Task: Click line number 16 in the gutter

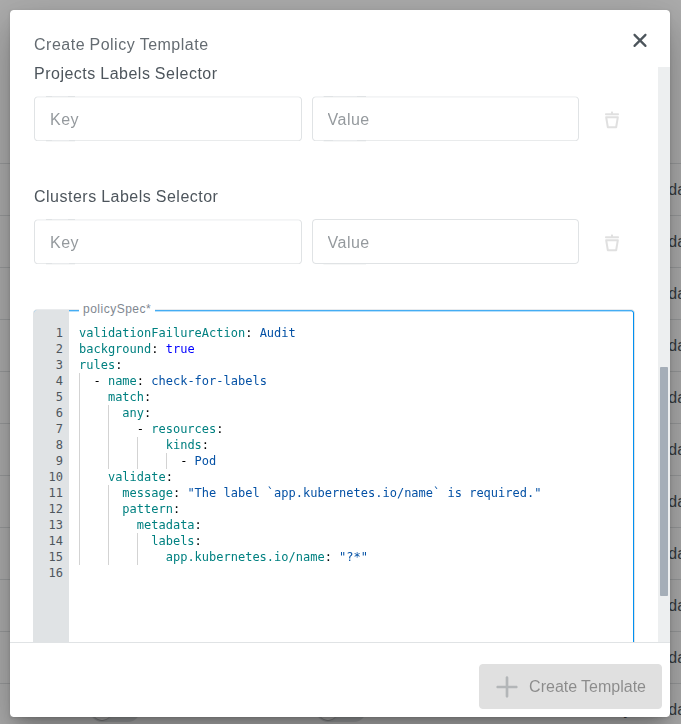Action: 56,573
